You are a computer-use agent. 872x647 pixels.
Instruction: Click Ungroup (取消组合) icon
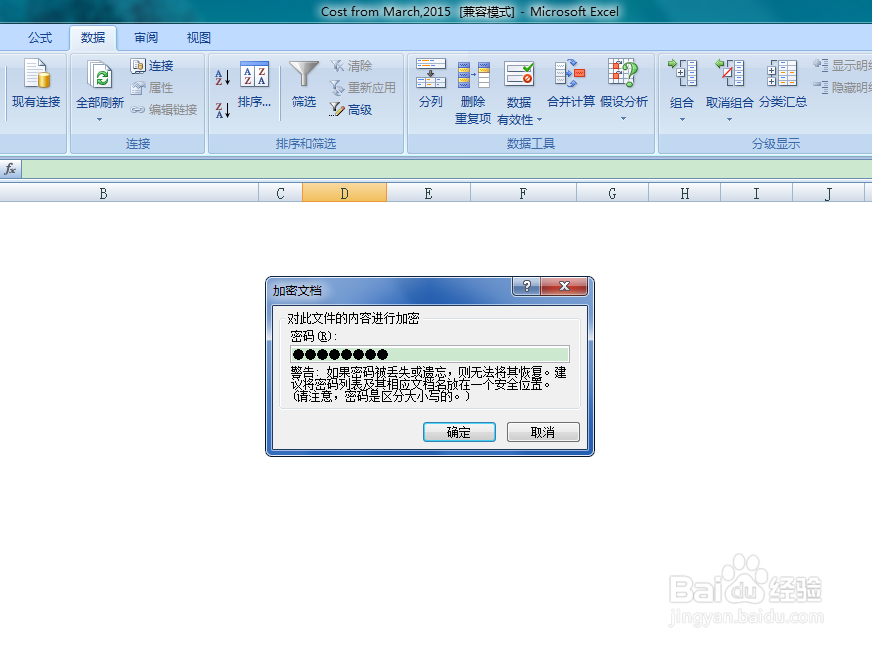(730, 73)
